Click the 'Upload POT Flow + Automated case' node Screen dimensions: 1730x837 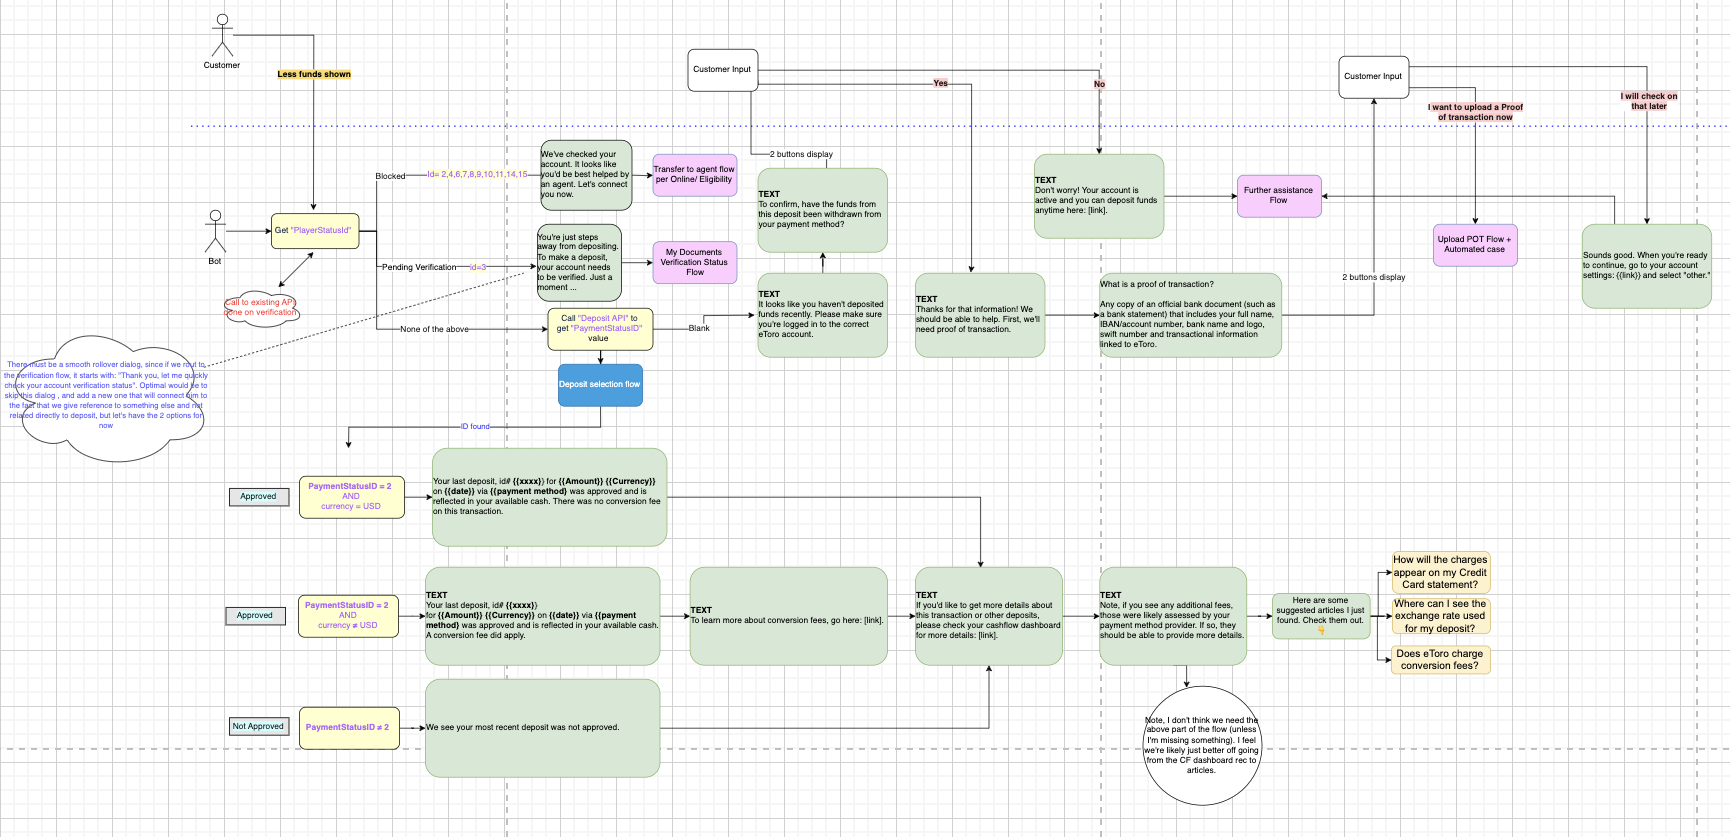pos(1474,244)
